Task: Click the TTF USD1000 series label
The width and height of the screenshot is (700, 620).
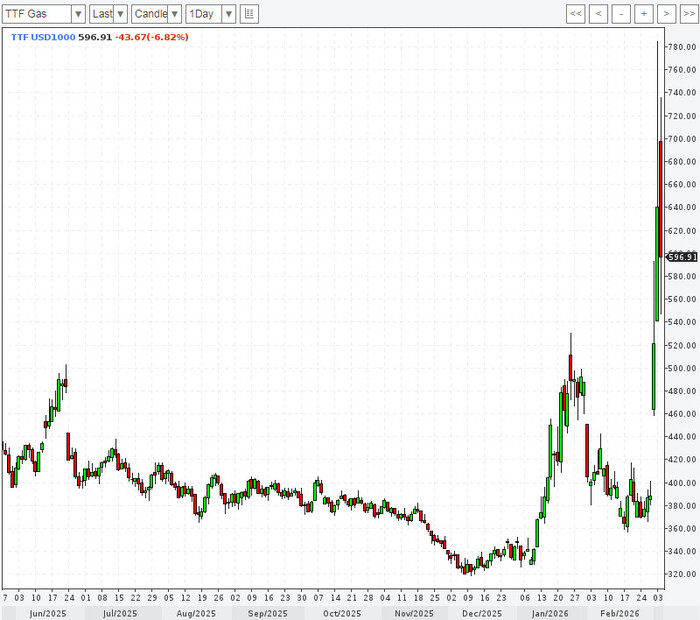Action: 42,37
